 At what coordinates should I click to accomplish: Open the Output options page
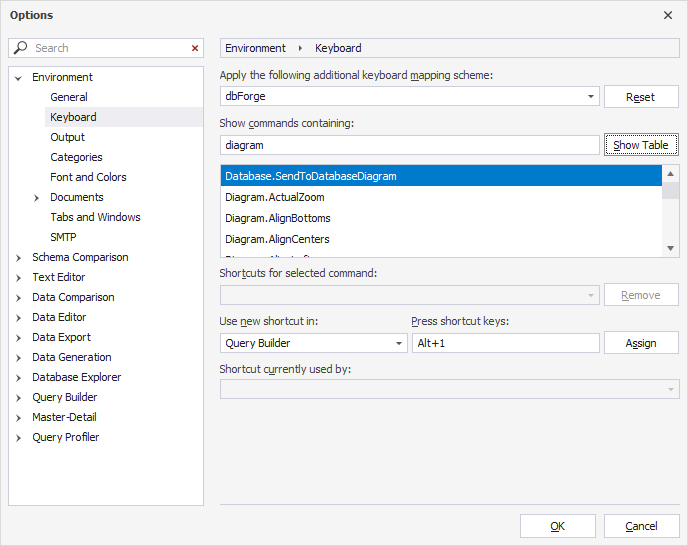pyautogui.click(x=68, y=137)
